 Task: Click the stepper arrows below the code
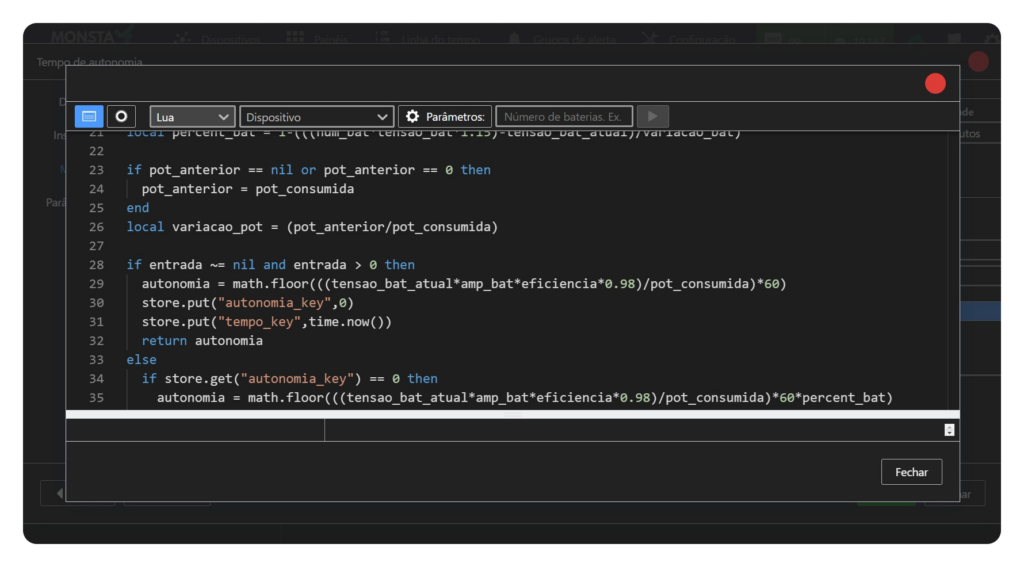click(x=950, y=430)
